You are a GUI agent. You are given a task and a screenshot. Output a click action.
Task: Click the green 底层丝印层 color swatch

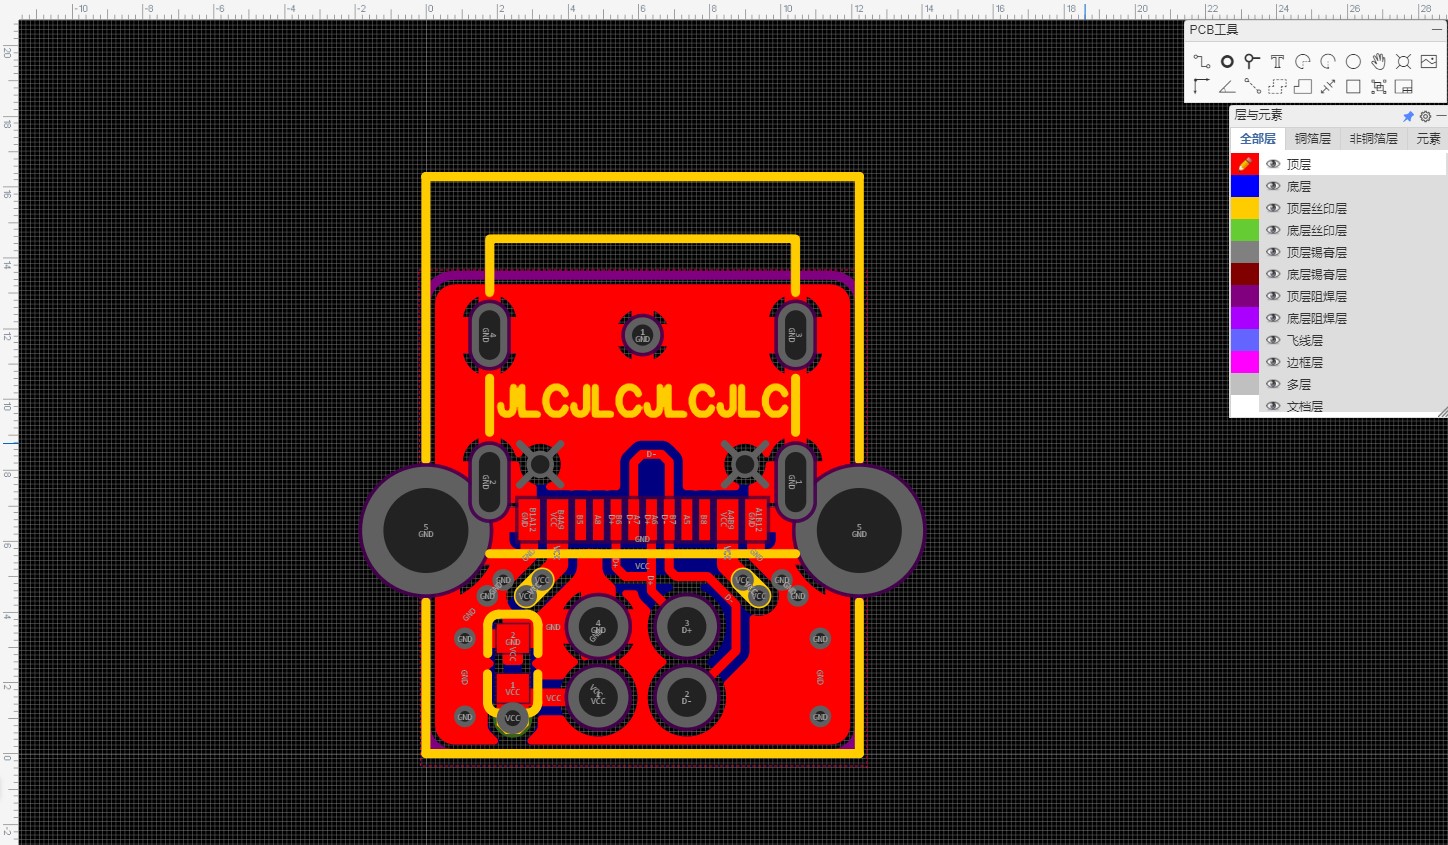pyautogui.click(x=1245, y=230)
